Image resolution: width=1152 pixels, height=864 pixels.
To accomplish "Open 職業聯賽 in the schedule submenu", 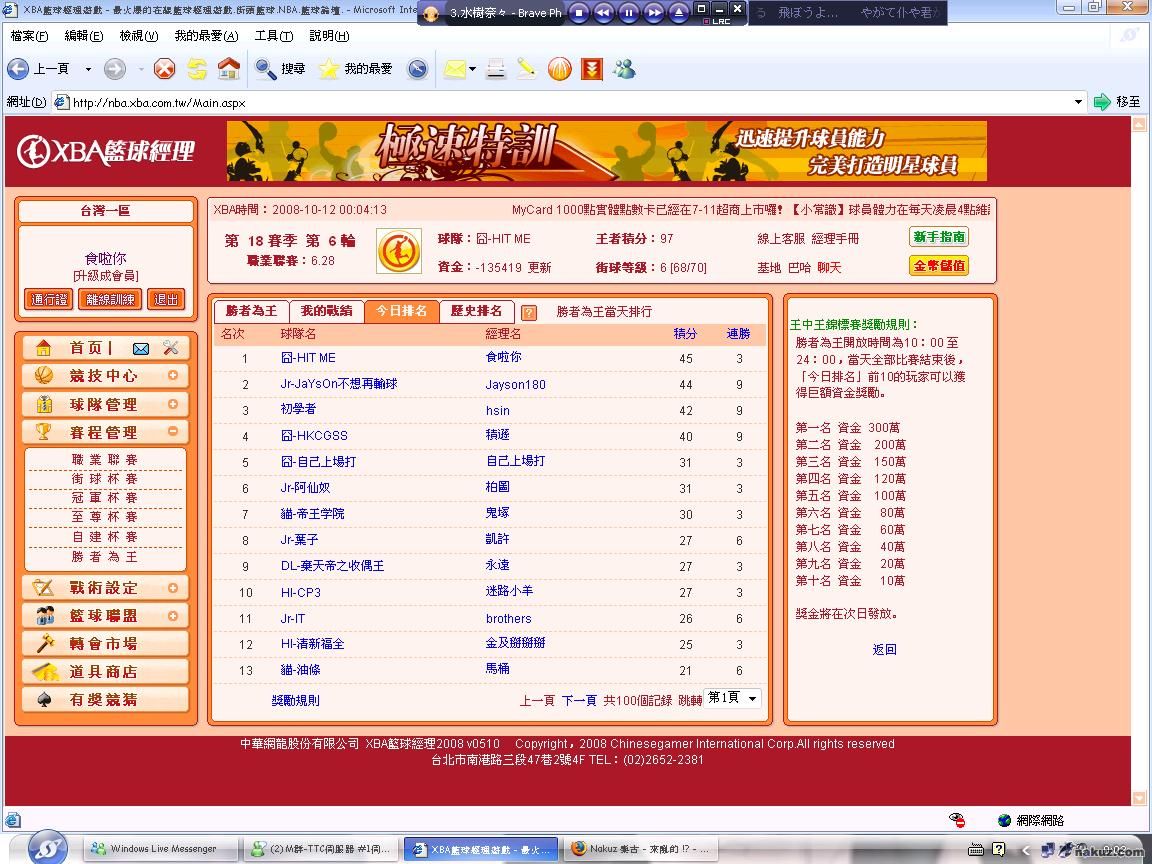I will 104,460.
